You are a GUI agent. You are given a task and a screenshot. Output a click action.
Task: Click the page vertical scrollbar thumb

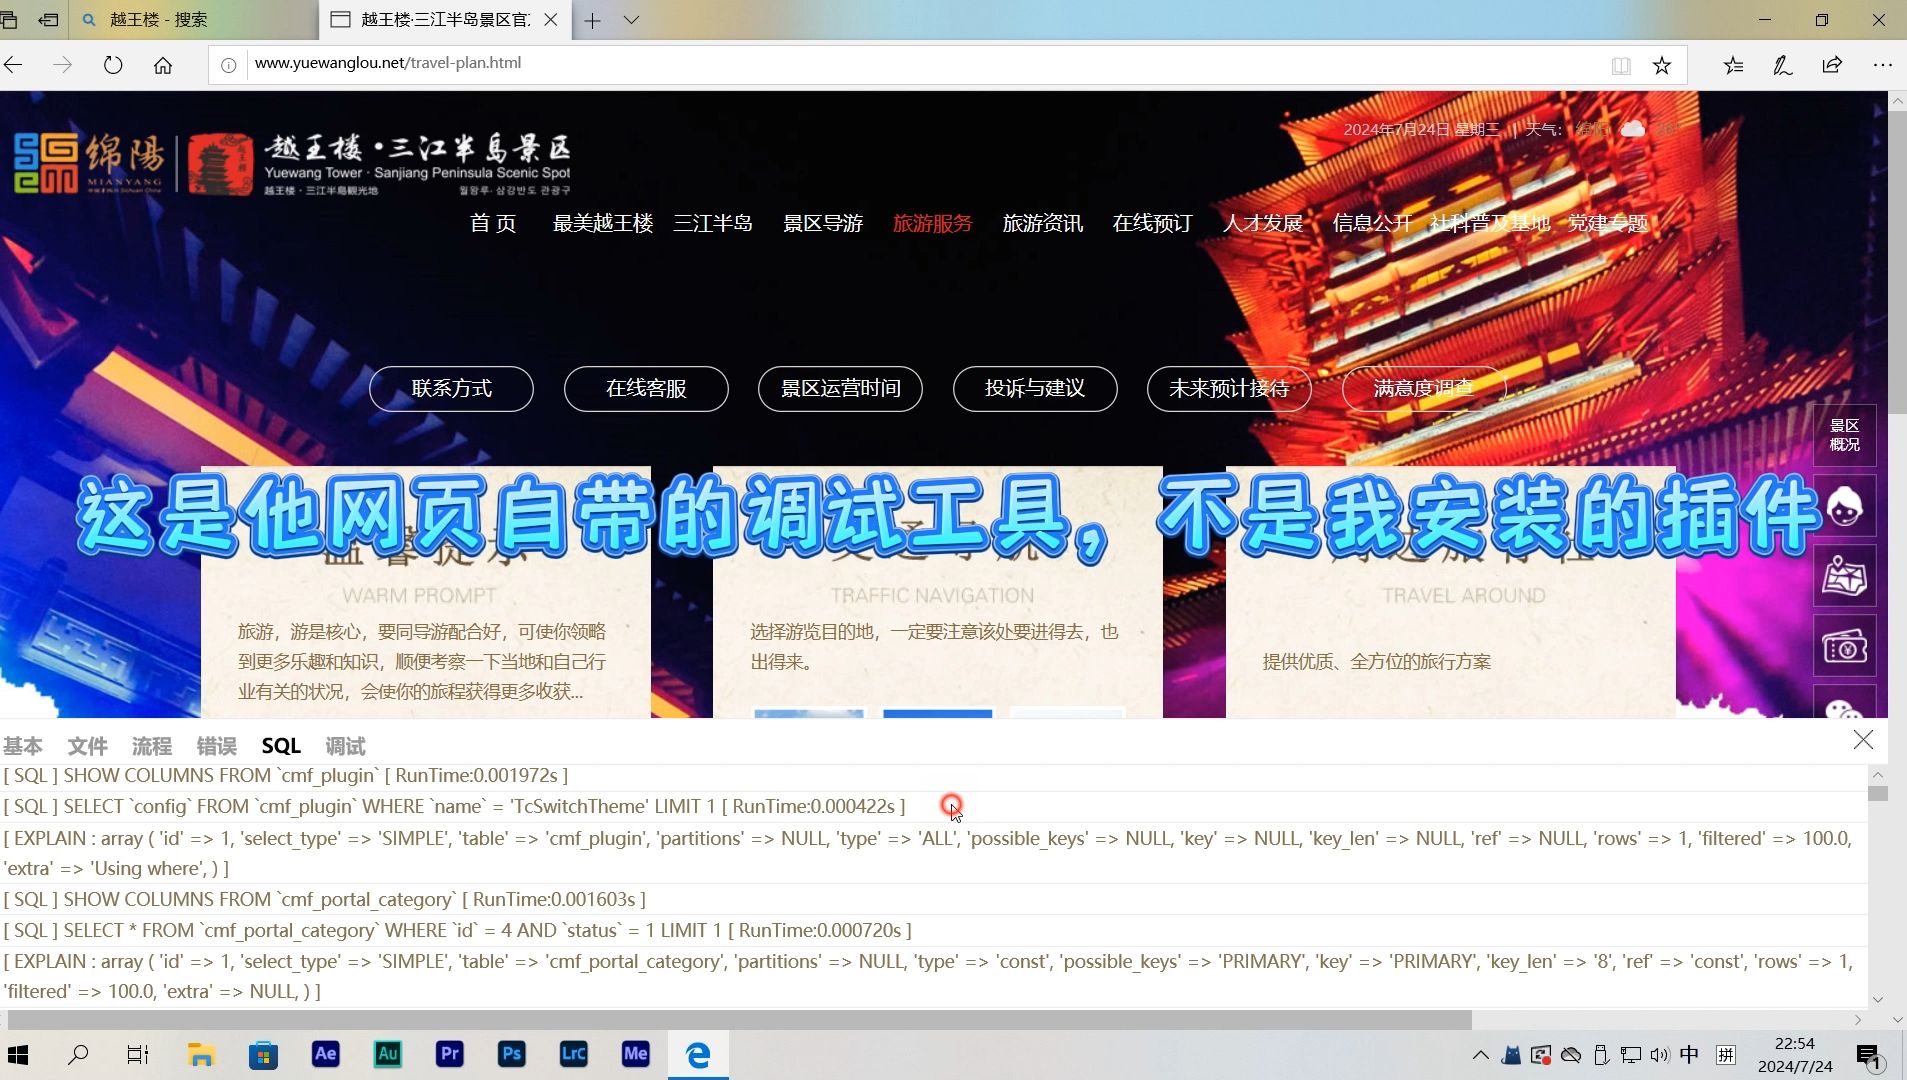1897,260
